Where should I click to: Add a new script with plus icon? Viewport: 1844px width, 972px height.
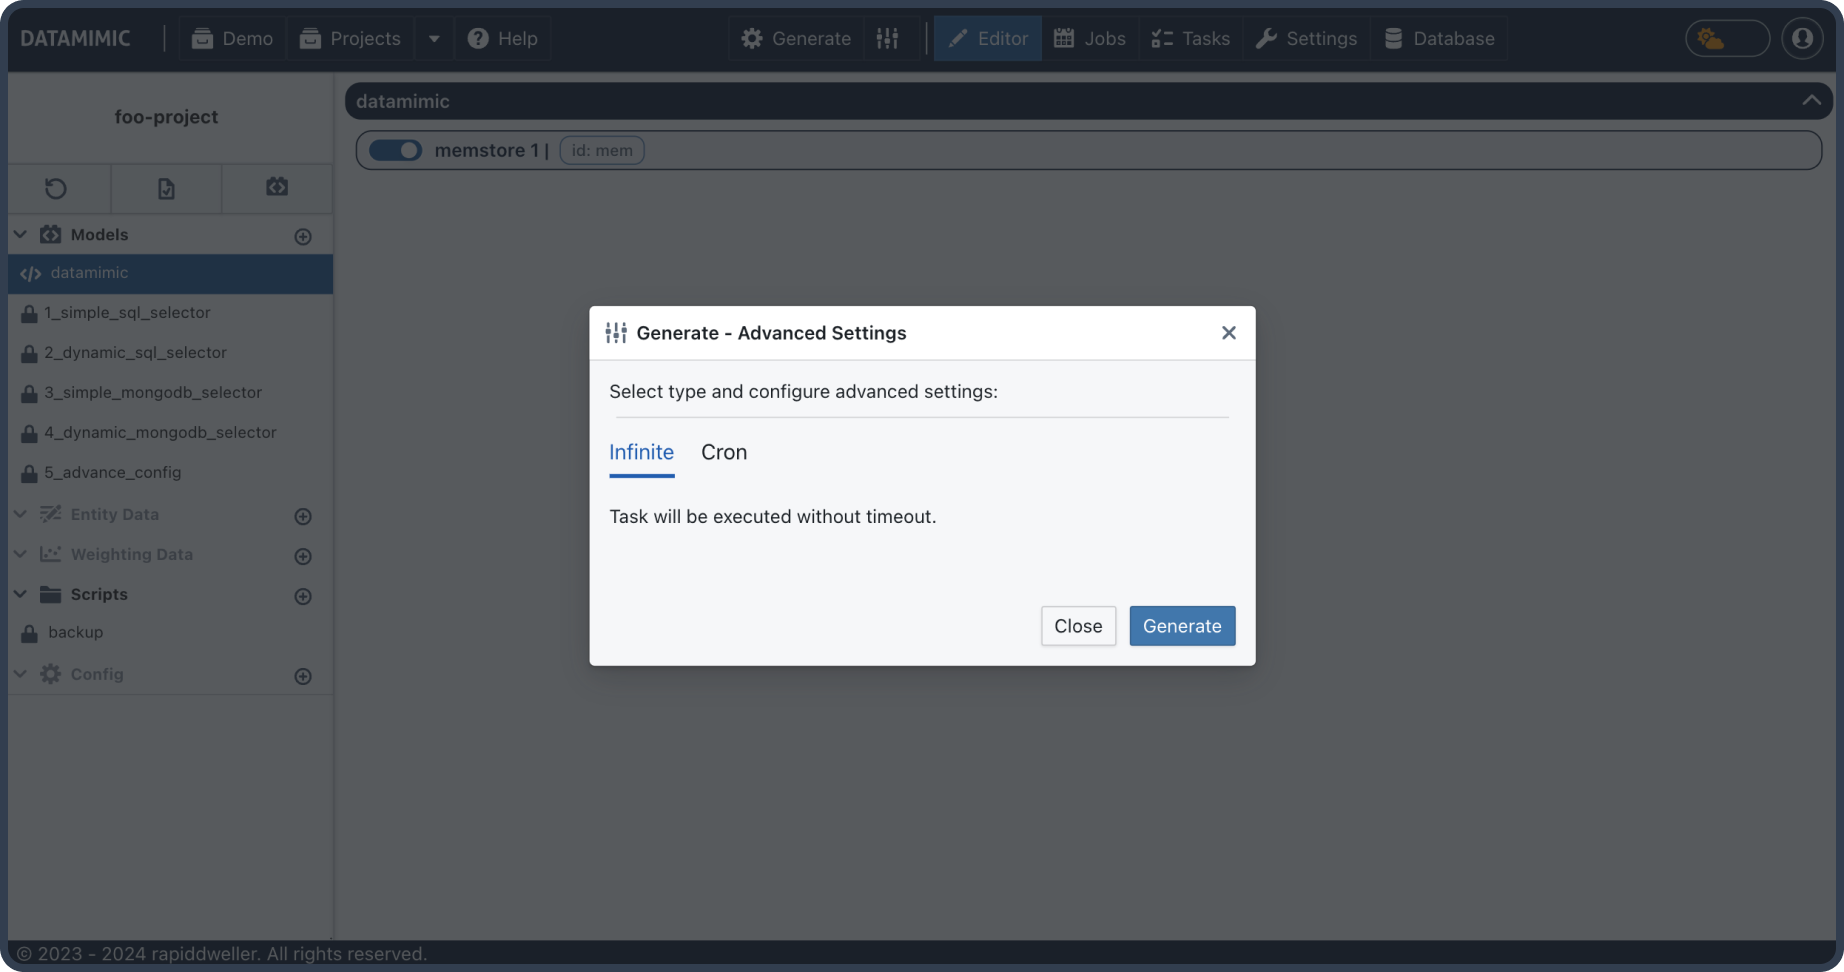303,596
